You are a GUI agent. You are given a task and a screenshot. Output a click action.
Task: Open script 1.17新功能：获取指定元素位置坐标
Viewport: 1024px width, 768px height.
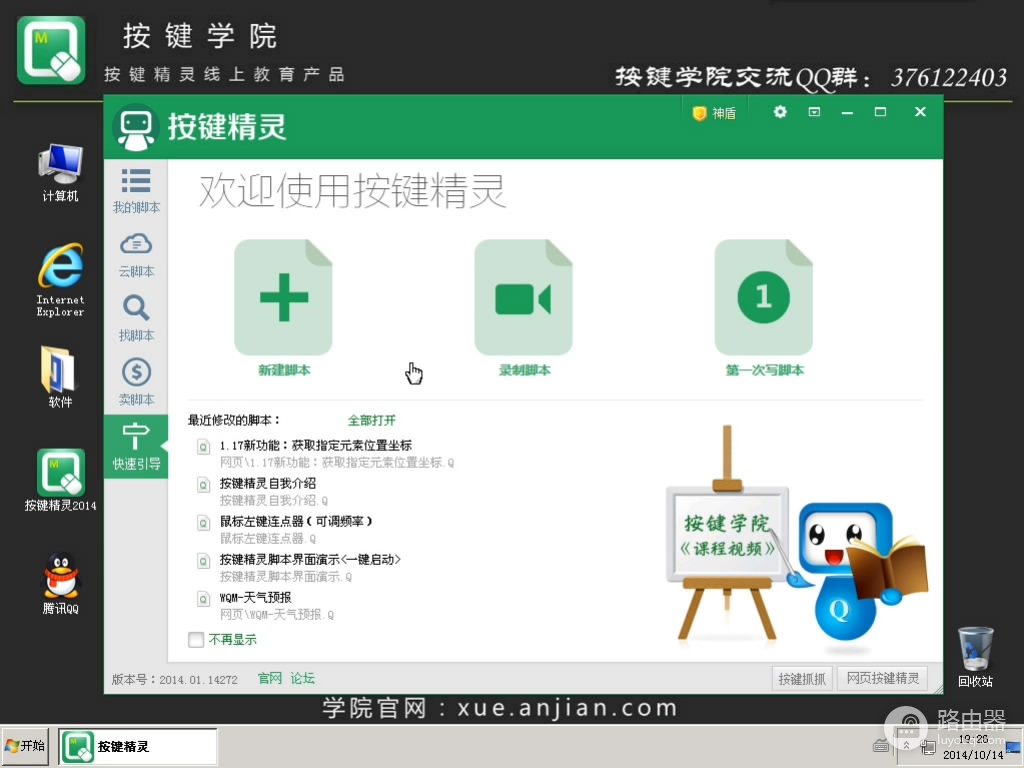315,445
